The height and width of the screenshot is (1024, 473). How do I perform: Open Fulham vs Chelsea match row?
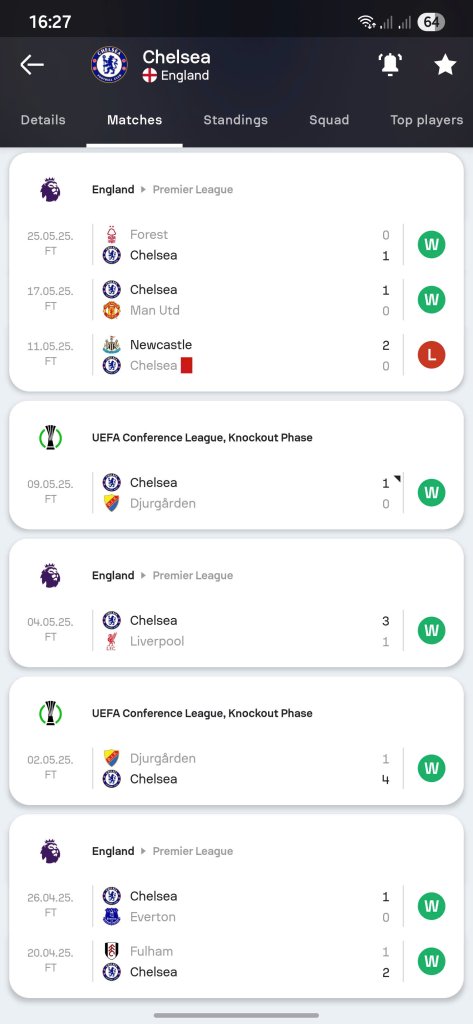click(236, 961)
